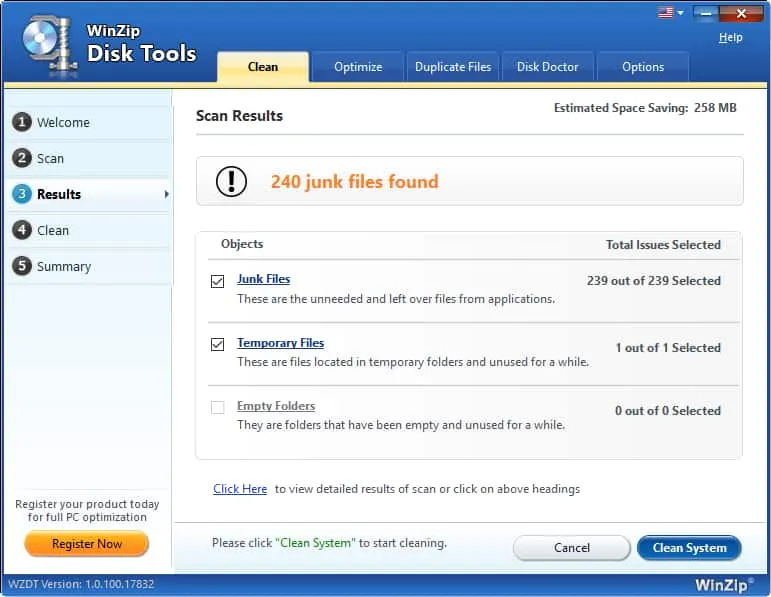Switch to the Optimize tab
Screen dimensions: 771x597
358,67
